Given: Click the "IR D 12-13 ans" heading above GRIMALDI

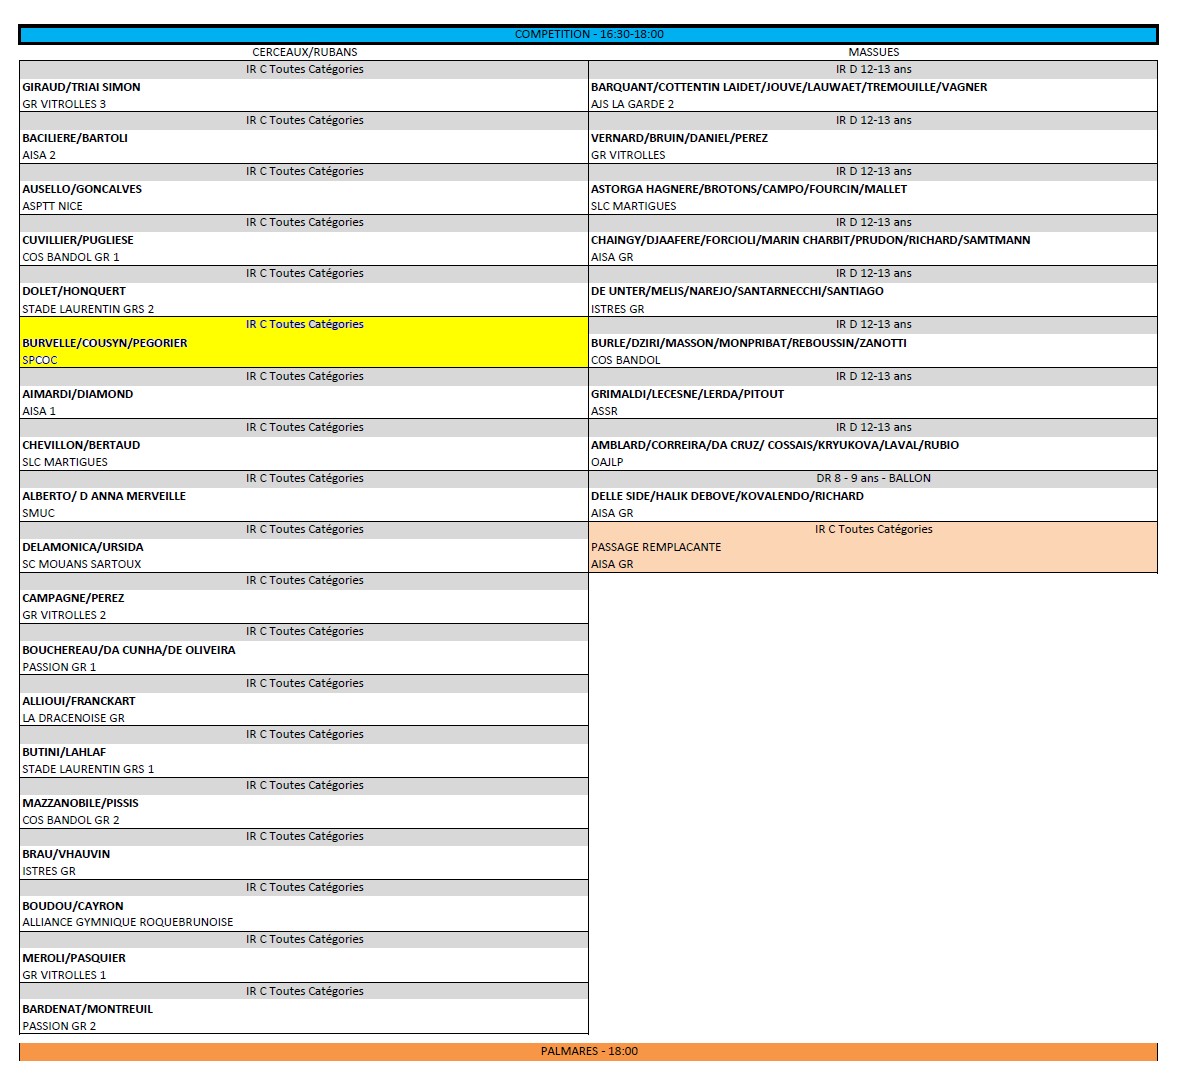Looking at the screenshot, I should point(873,376).
